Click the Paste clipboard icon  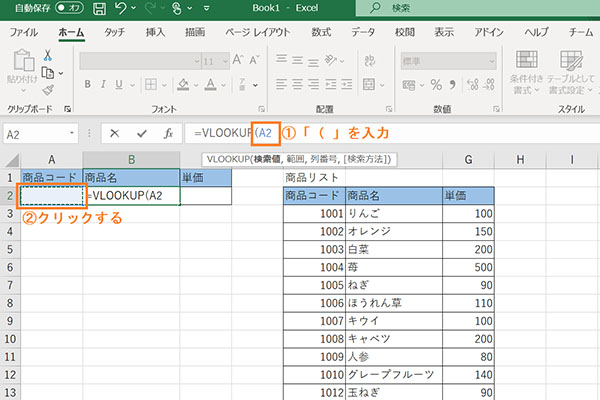point(24,60)
